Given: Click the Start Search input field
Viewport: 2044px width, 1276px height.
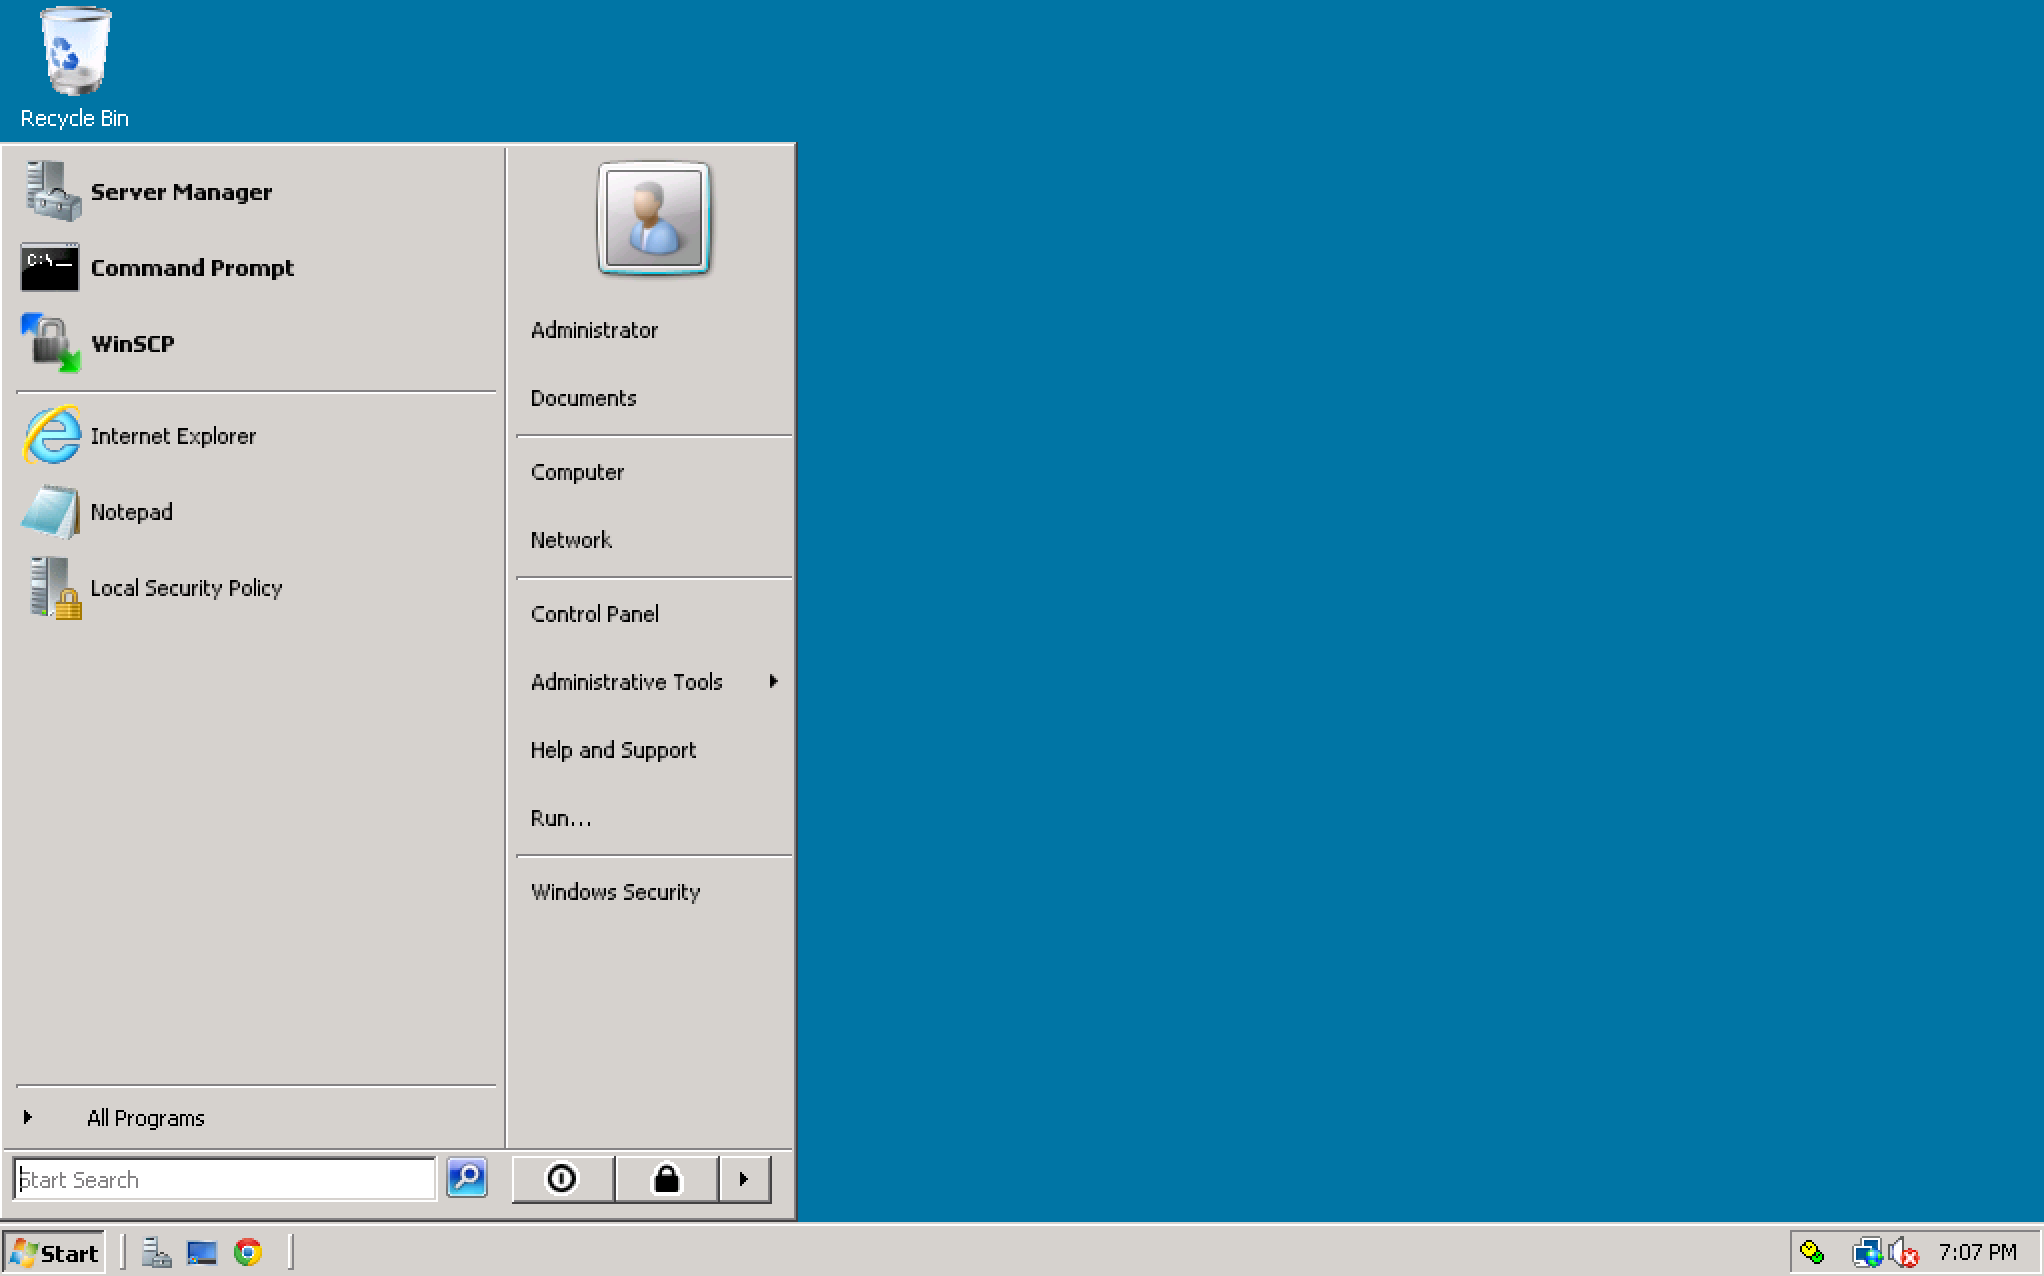Looking at the screenshot, I should tap(228, 1179).
